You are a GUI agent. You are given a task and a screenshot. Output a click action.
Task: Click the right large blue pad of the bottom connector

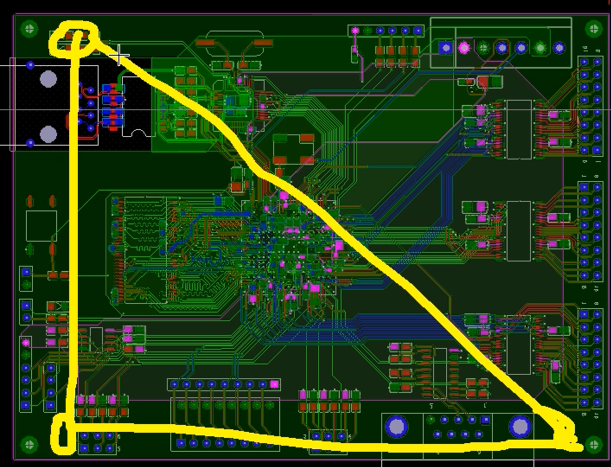tap(519, 427)
